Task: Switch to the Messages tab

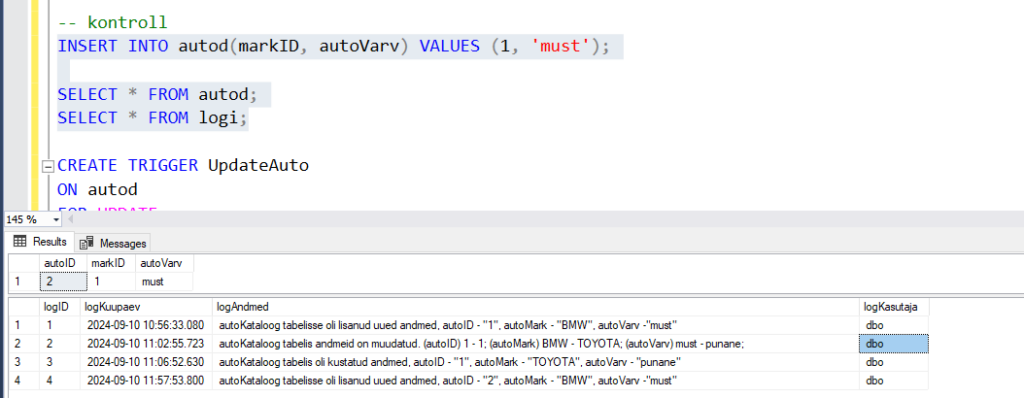Action: point(113,243)
